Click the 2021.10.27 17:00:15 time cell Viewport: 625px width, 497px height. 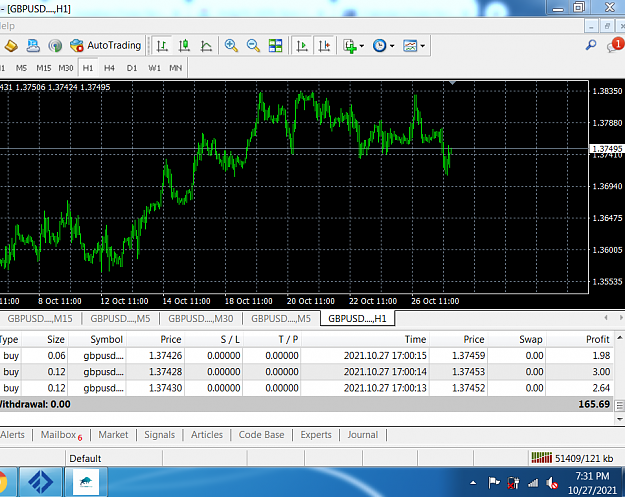(385, 356)
